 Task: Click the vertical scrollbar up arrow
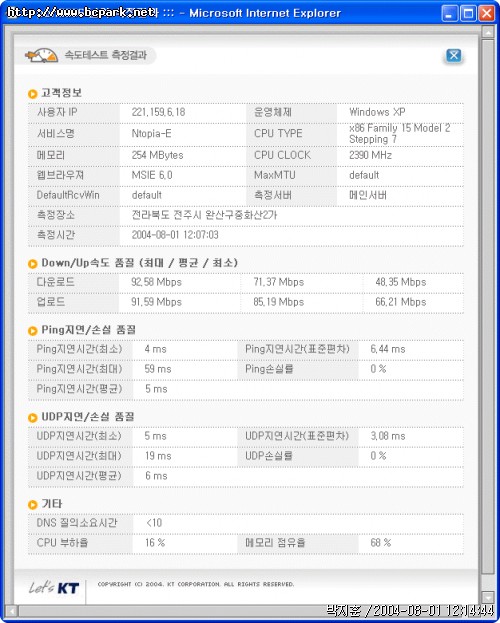click(487, 31)
